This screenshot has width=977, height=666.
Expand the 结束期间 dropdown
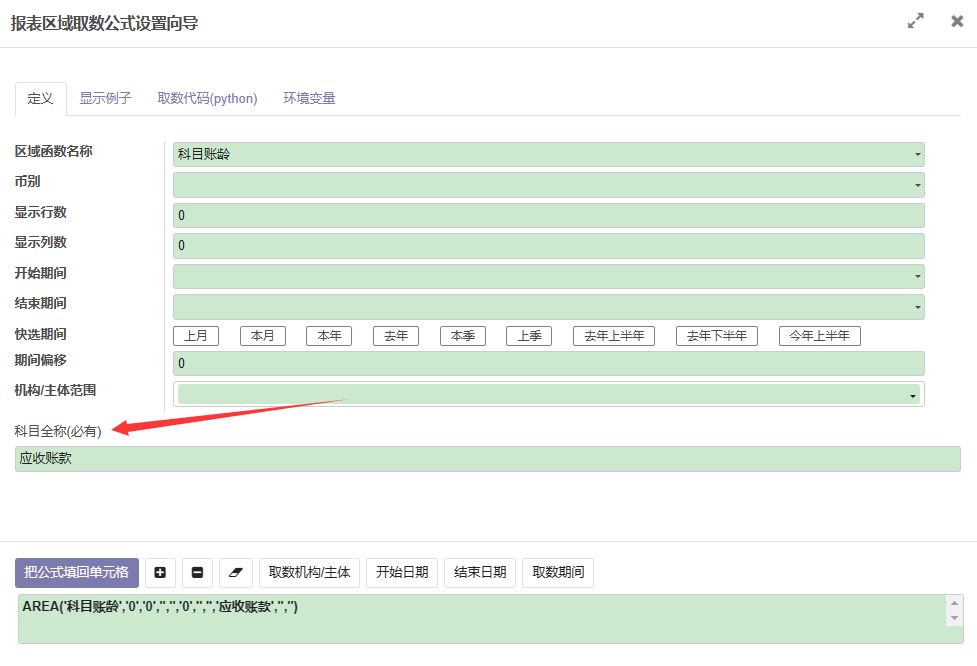[x=548, y=307]
